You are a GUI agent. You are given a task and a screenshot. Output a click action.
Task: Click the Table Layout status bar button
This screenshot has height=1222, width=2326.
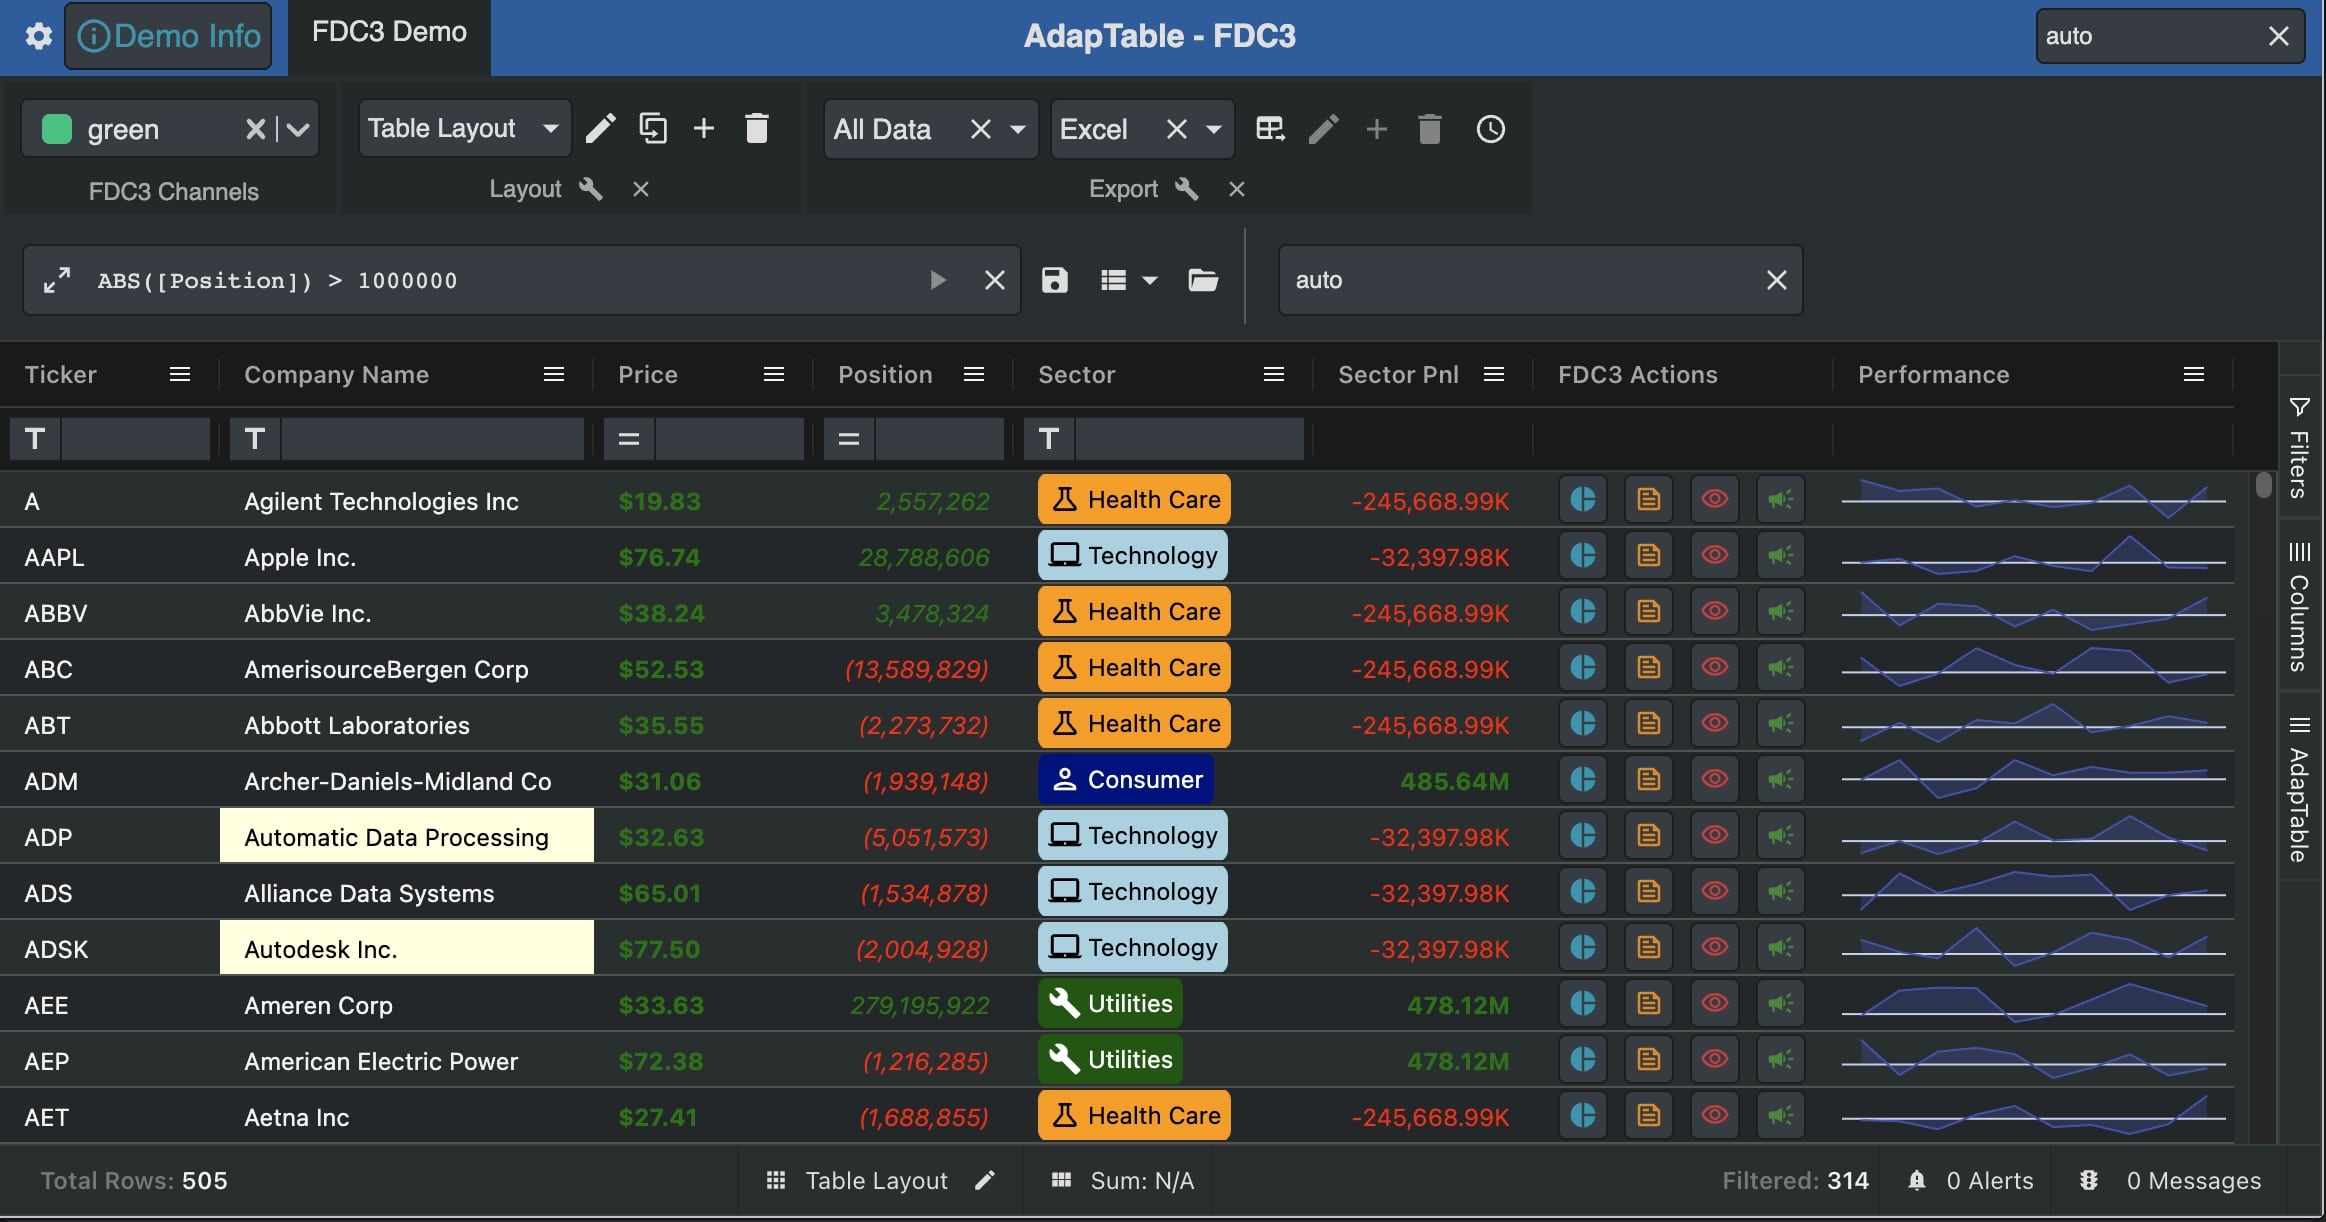876,1181
